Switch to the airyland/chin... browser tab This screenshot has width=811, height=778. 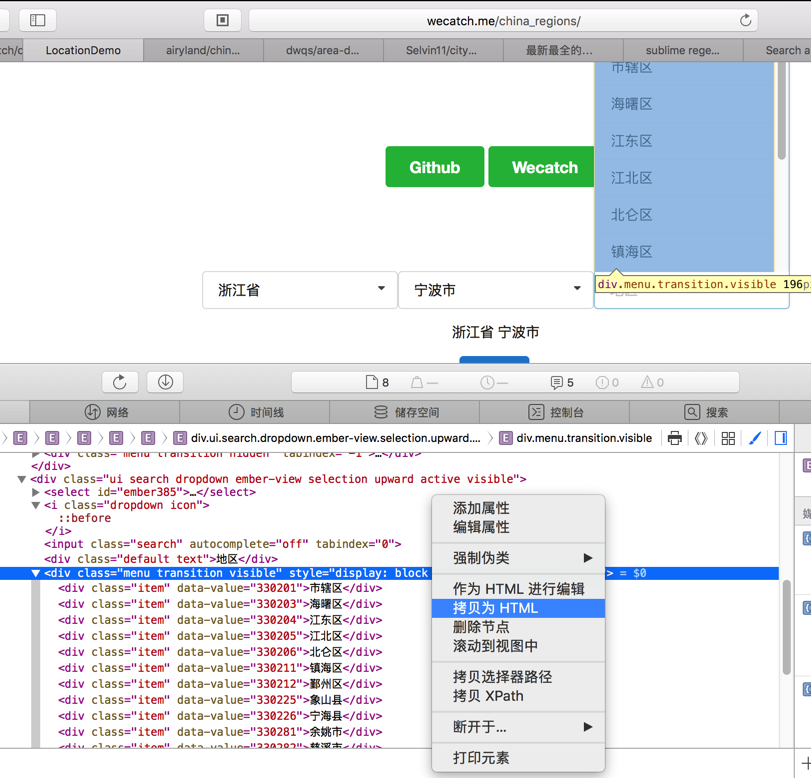(203, 50)
